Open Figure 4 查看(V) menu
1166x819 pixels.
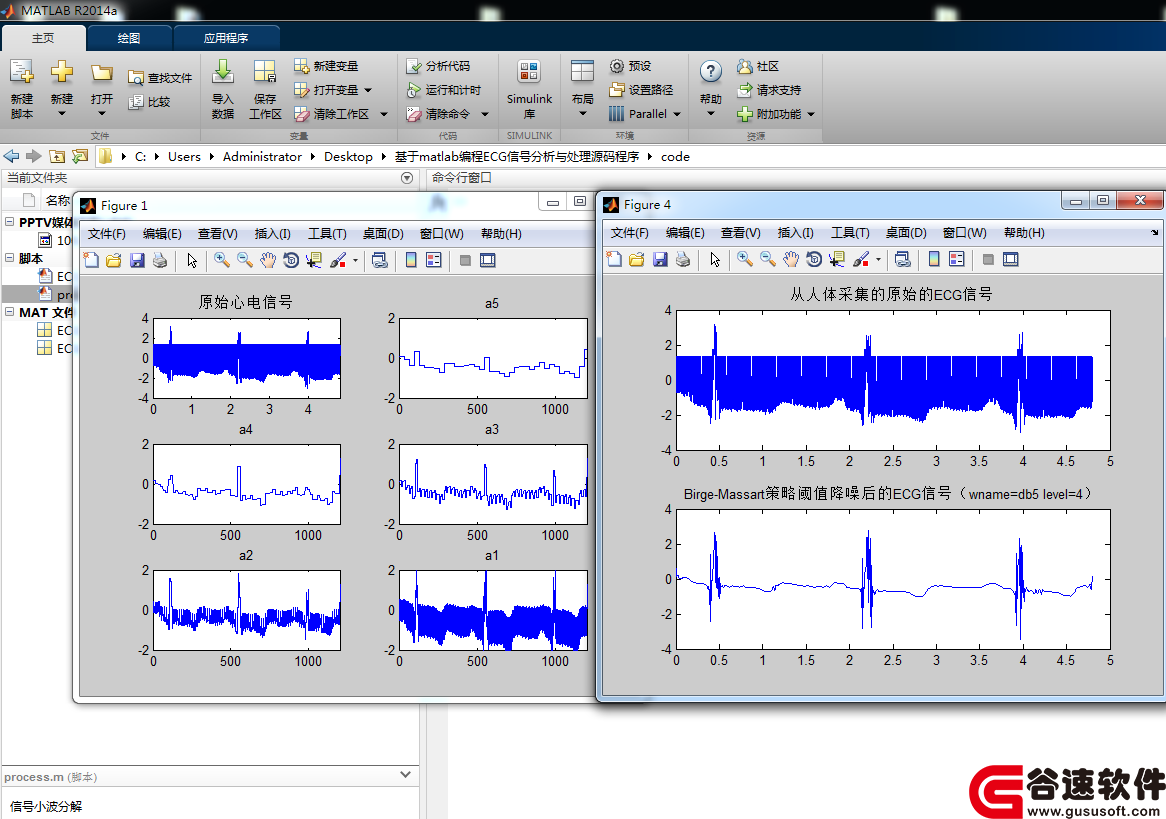coord(741,233)
